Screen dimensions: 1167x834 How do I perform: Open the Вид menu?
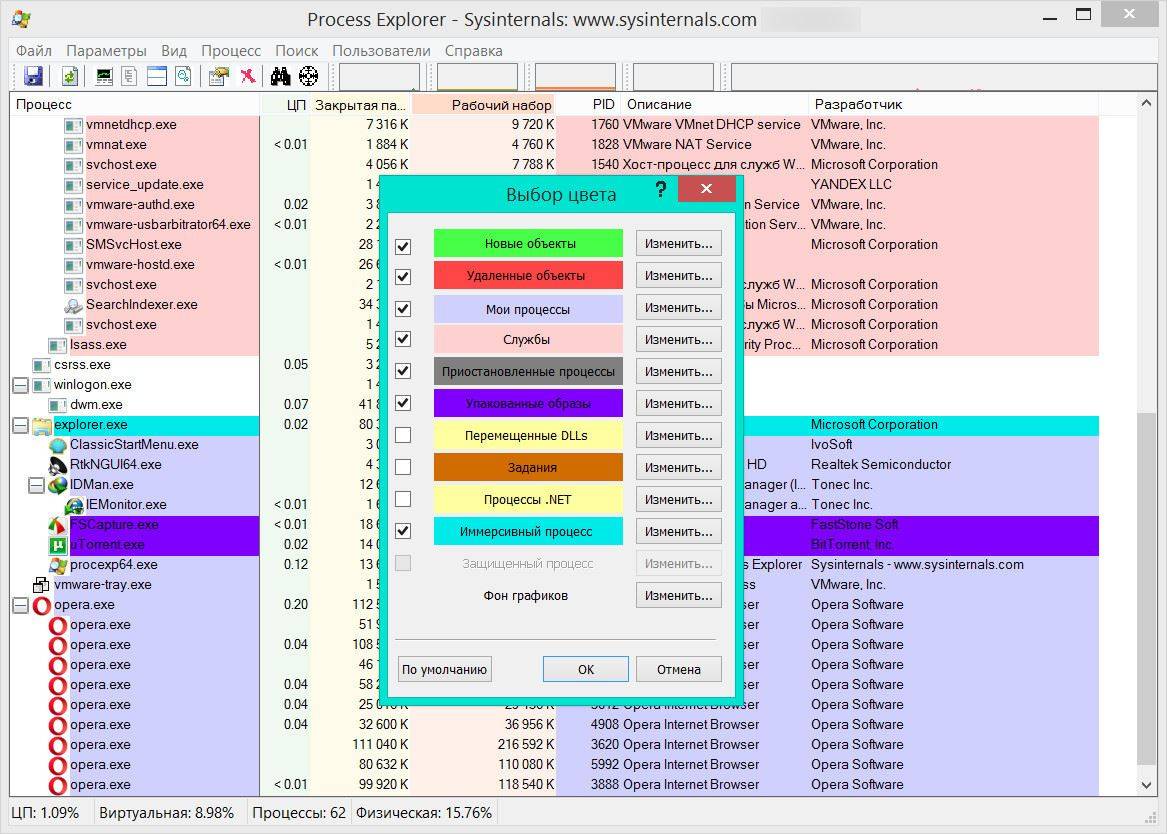(x=174, y=51)
